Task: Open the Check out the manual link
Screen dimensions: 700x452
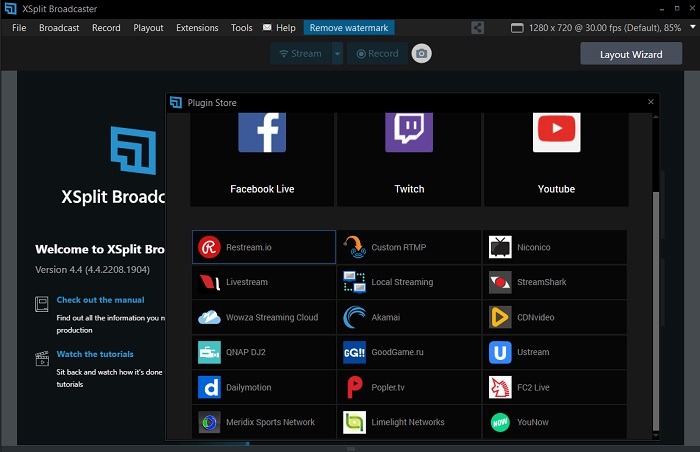Action: pyautogui.click(x=100, y=300)
